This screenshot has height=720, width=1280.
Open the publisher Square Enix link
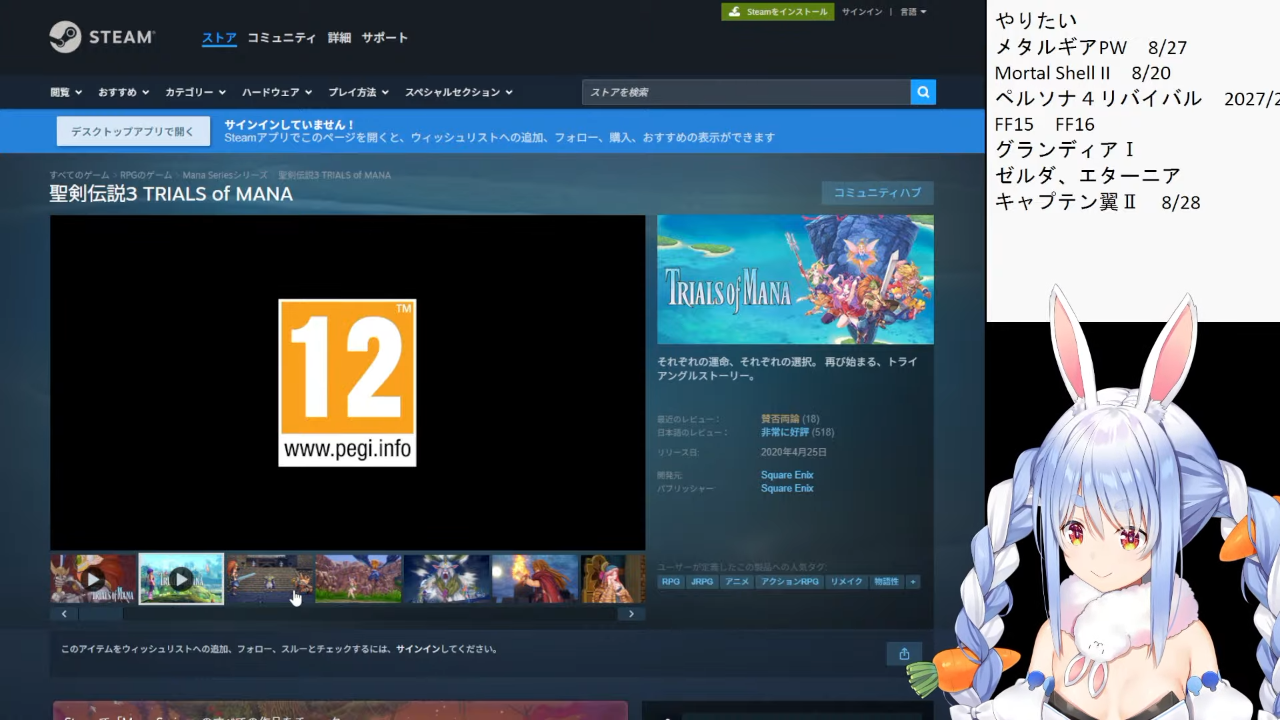coord(787,488)
